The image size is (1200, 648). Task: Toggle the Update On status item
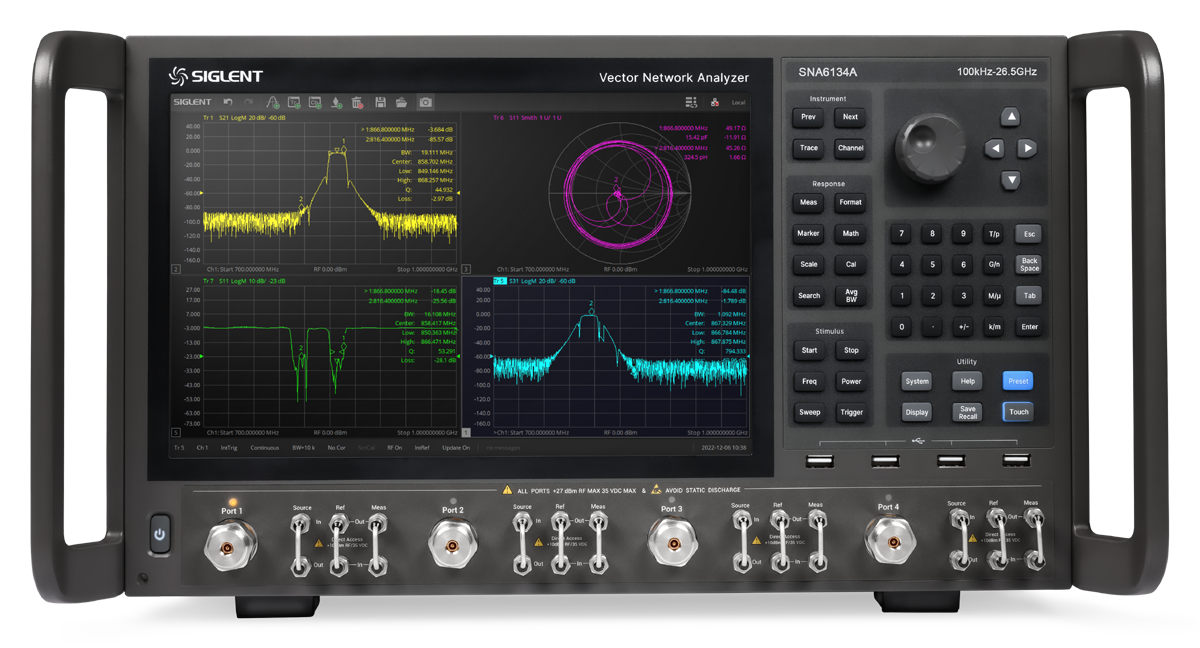(x=455, y=448)
